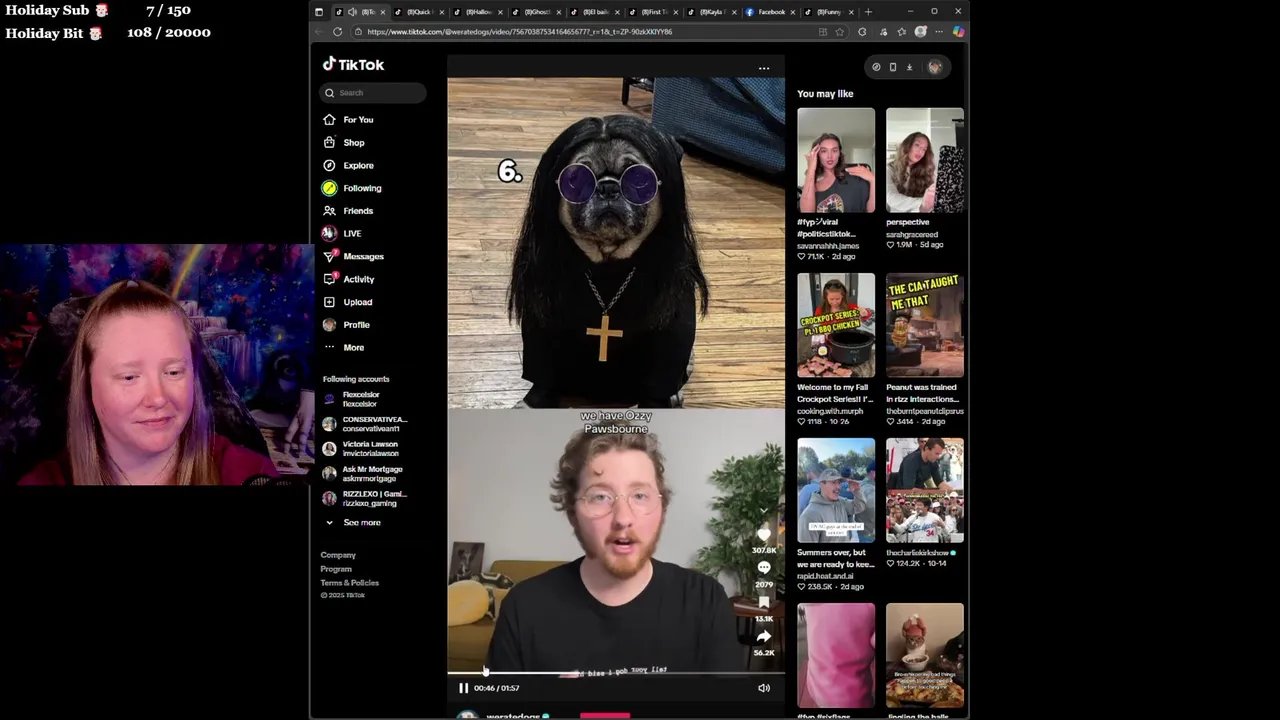The height and width of the screenshot is (720, 1280).
Task: Open the tab actions menu icon
Action: point(319,12)
